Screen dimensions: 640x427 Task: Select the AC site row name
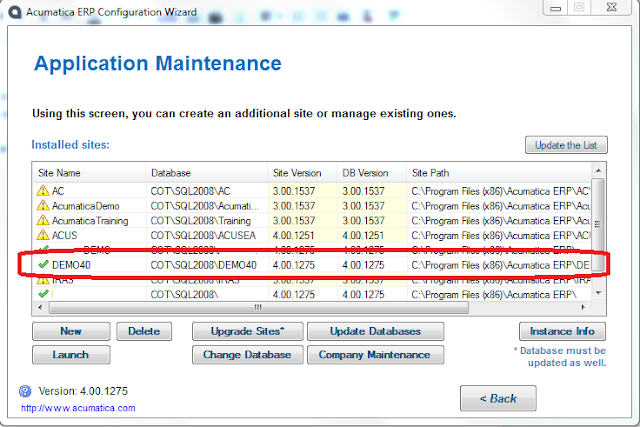coord(58,191)
